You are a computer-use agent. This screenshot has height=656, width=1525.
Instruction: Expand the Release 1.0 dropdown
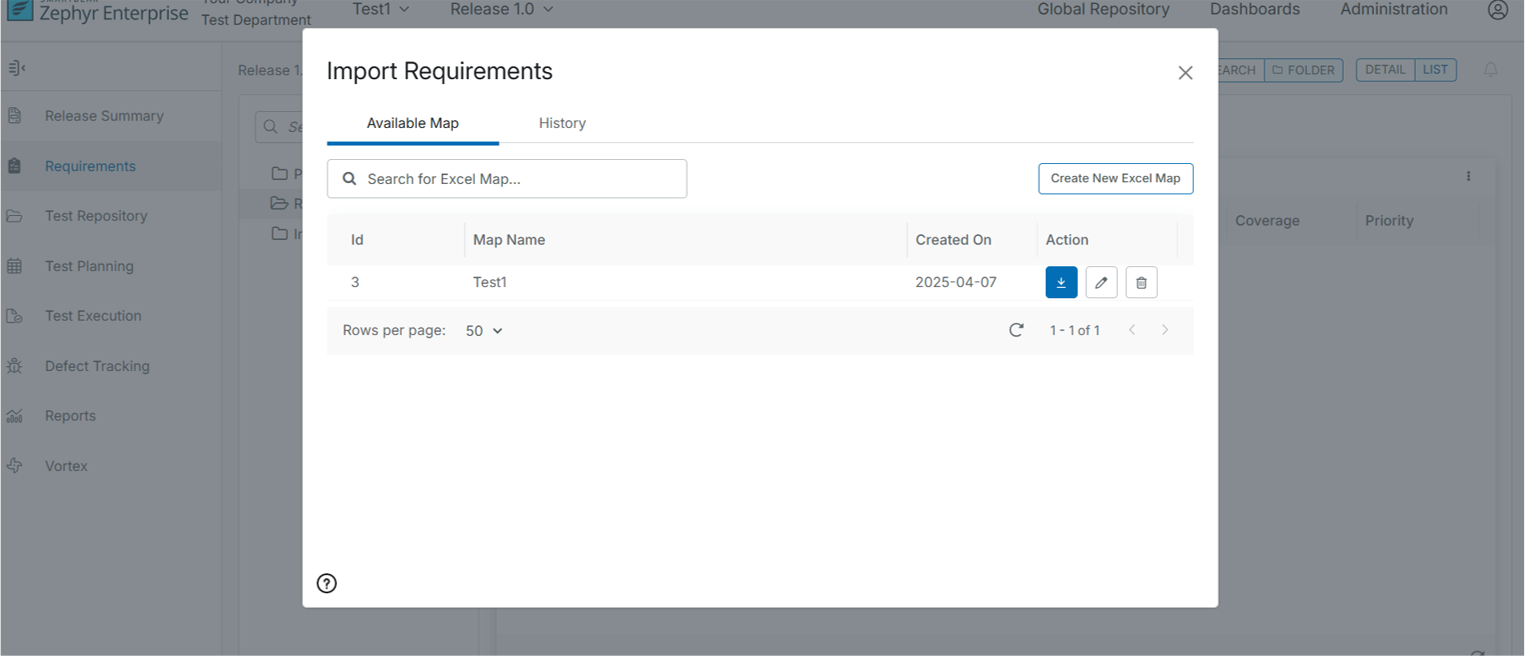(501, 9)
